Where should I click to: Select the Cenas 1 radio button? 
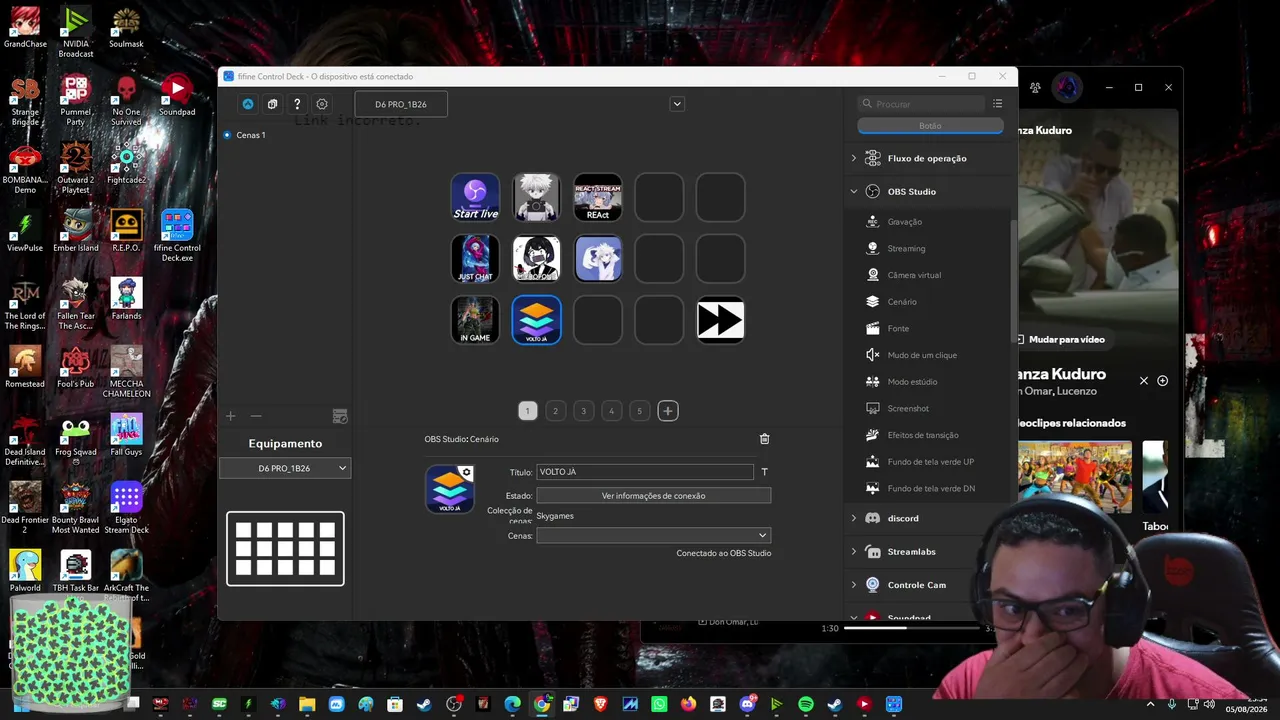227,135
